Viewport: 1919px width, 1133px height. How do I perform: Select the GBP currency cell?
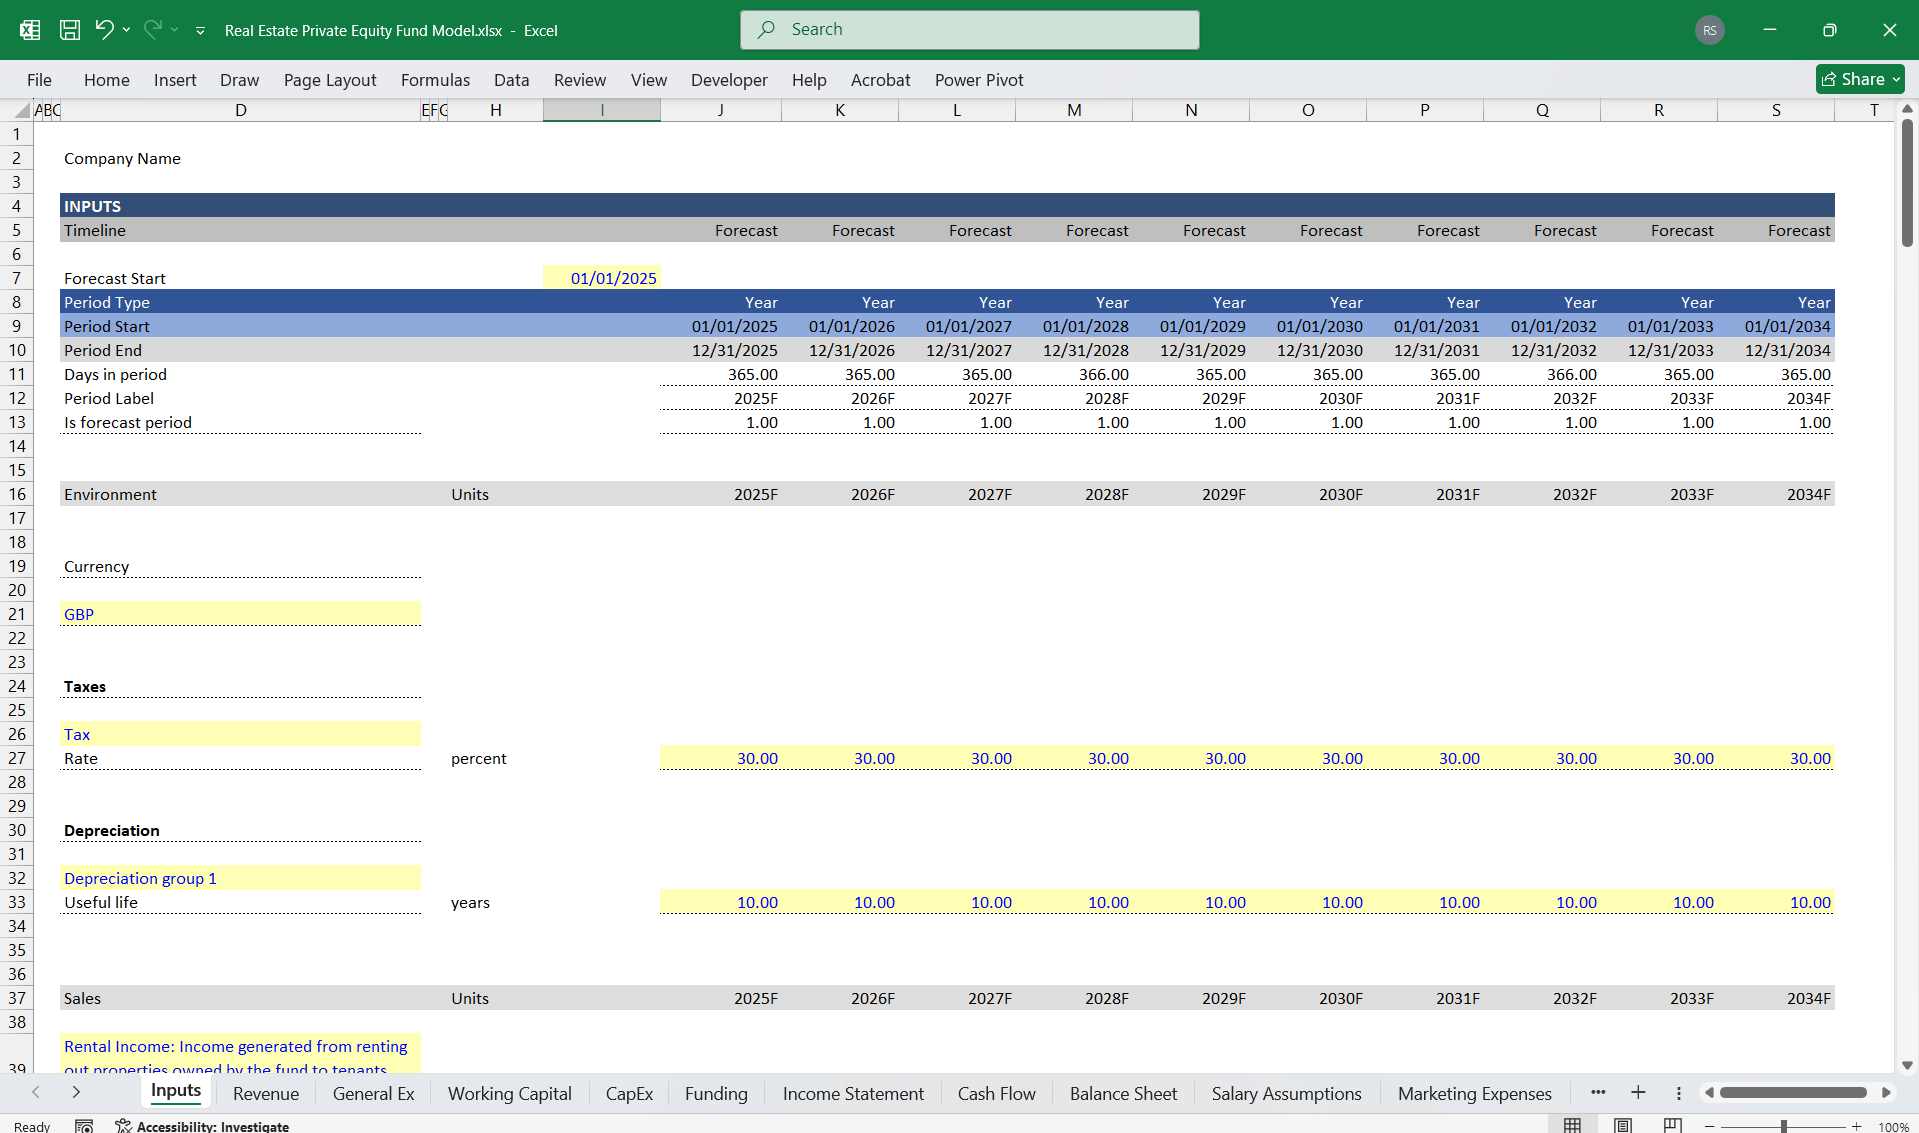tap(241, 614)
